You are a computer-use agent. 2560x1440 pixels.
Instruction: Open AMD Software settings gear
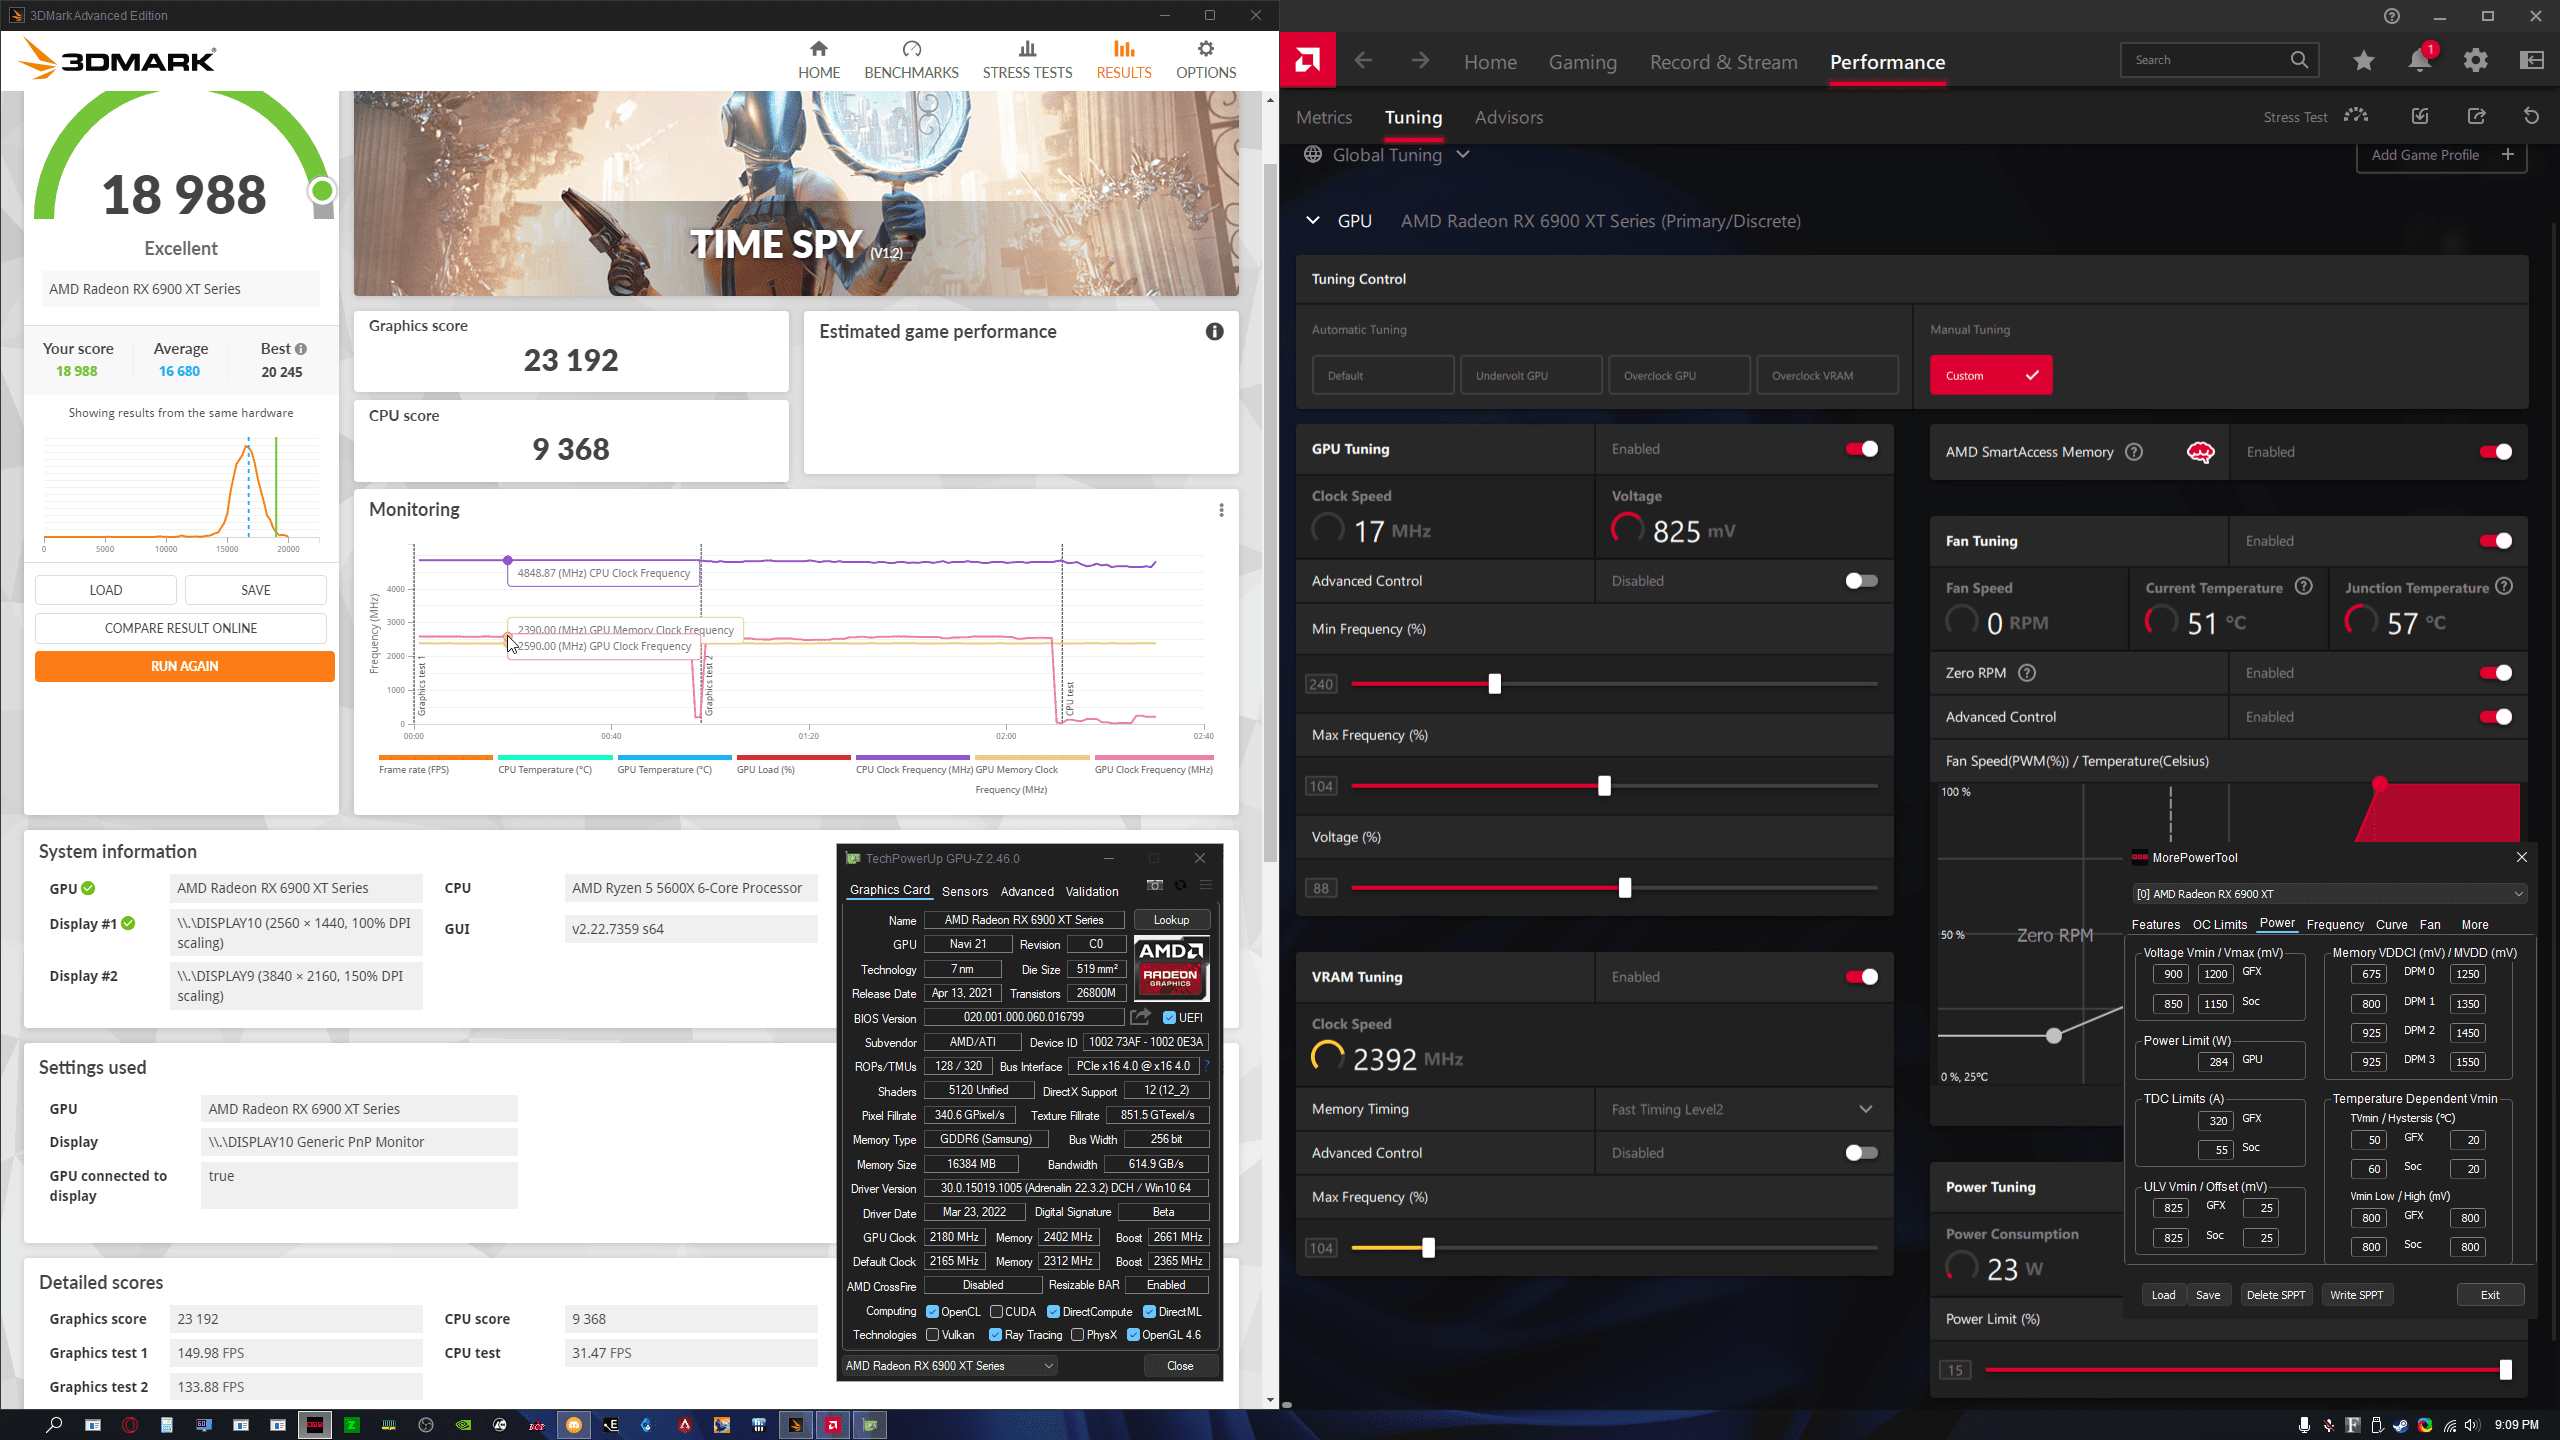click(x=2476, y=60)
